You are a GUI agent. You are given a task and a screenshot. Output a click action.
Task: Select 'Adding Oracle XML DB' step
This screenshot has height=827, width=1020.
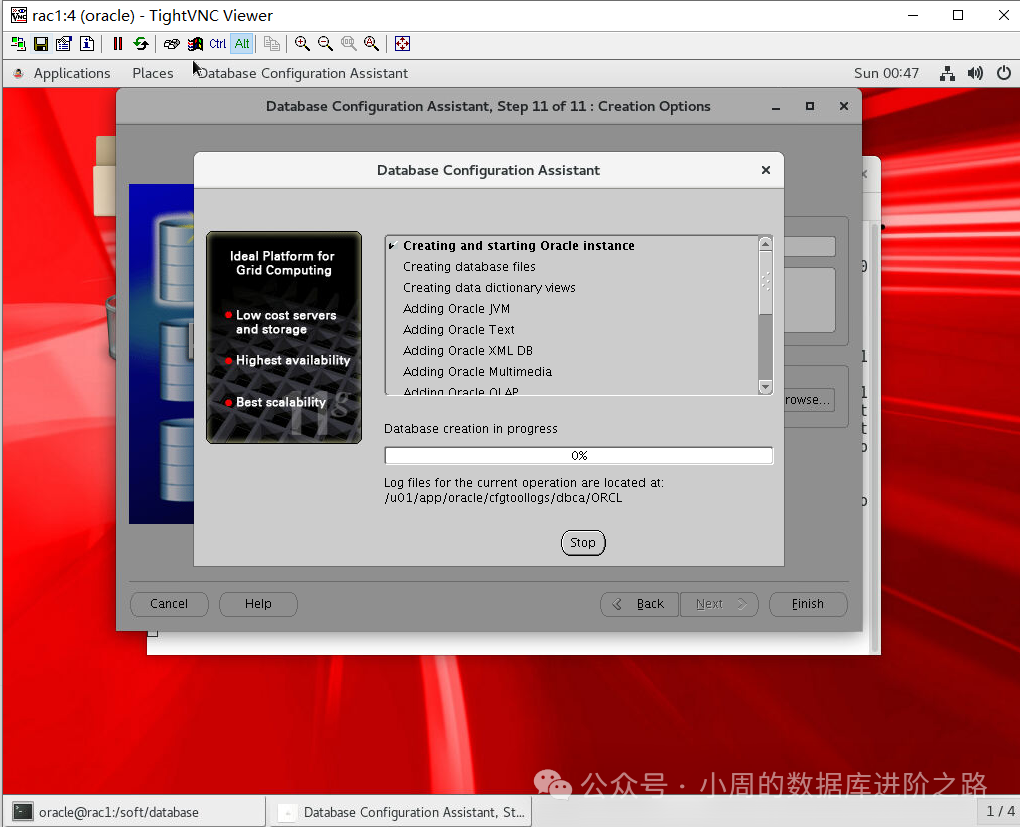click(x=468, y=350)
